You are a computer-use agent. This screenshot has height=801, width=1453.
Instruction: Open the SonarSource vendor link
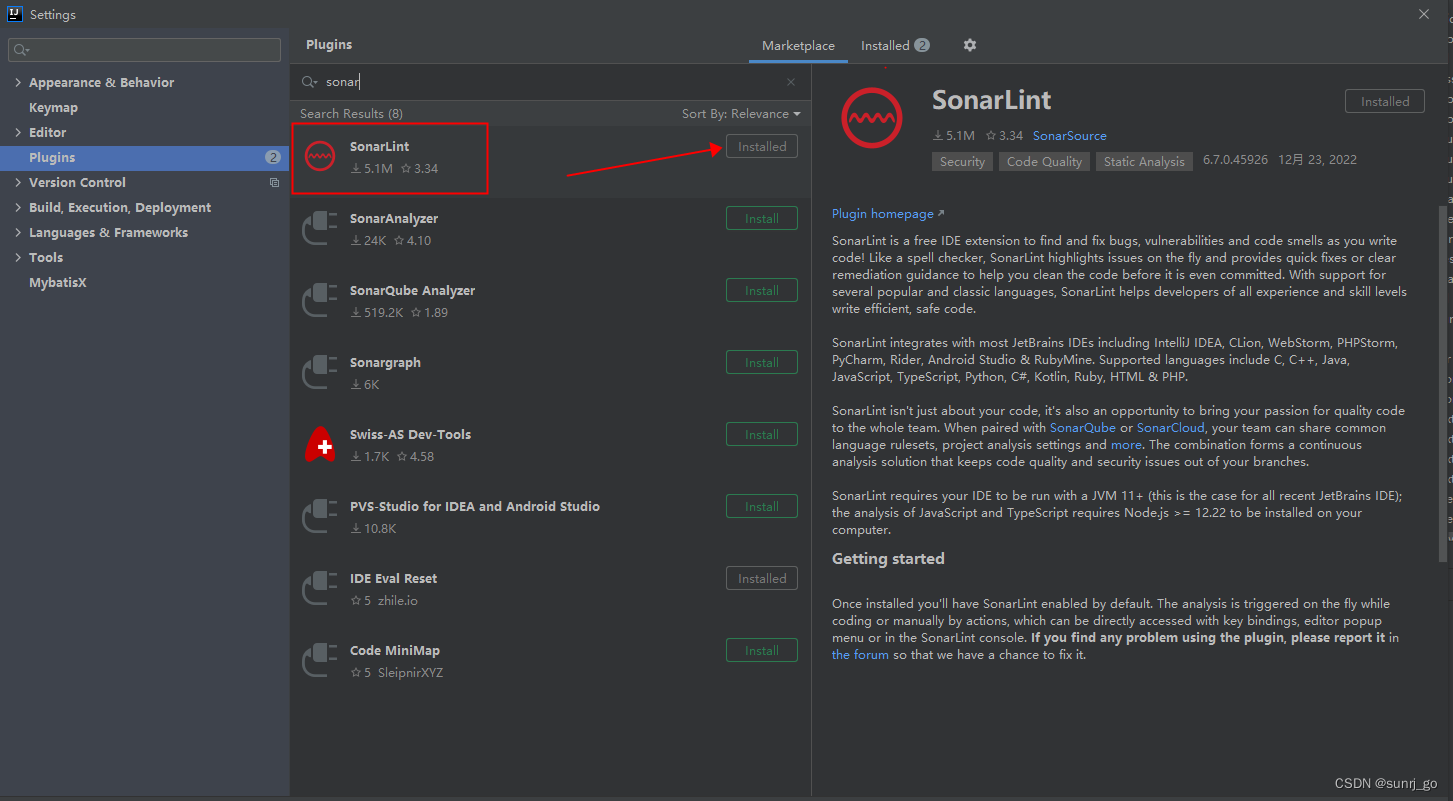click(1069, 136)
